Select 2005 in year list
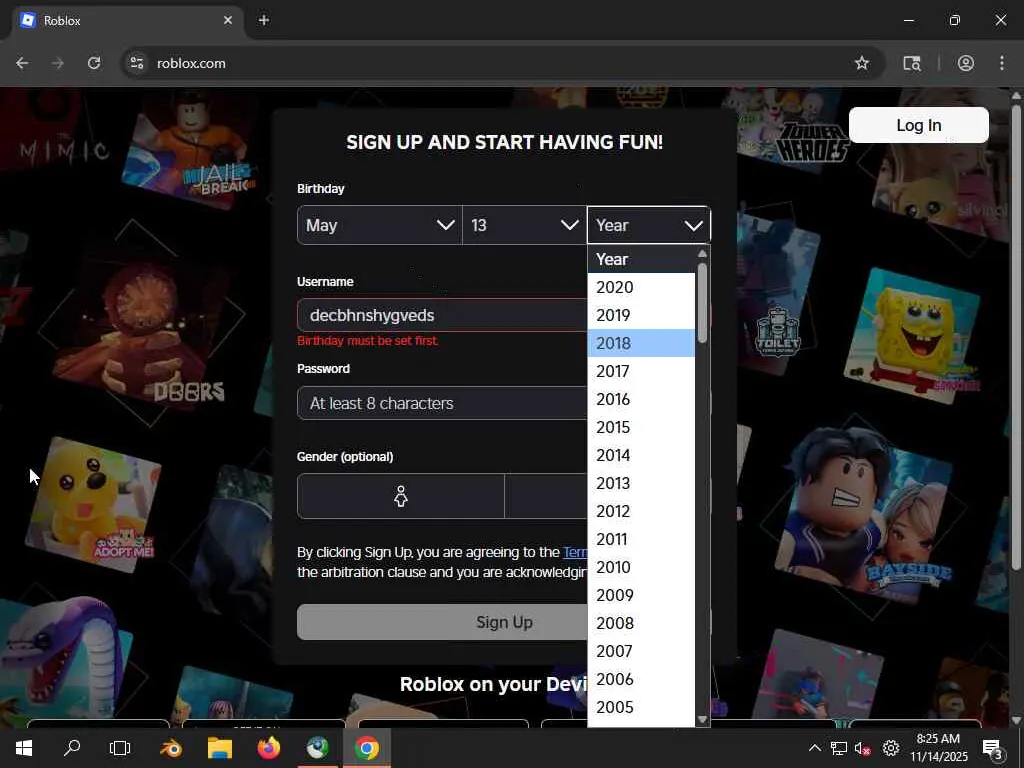This screenshot has height=768, width=1024. click(x=641, y=707)
